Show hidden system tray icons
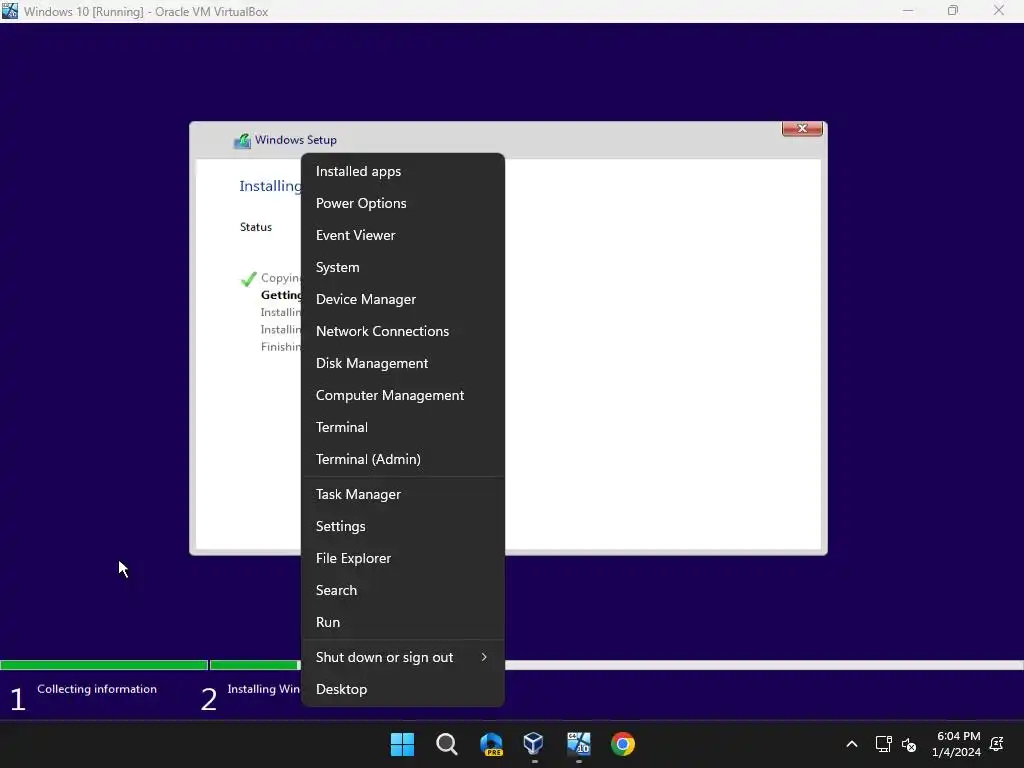 pyautogui.click(x=852, y=744)
